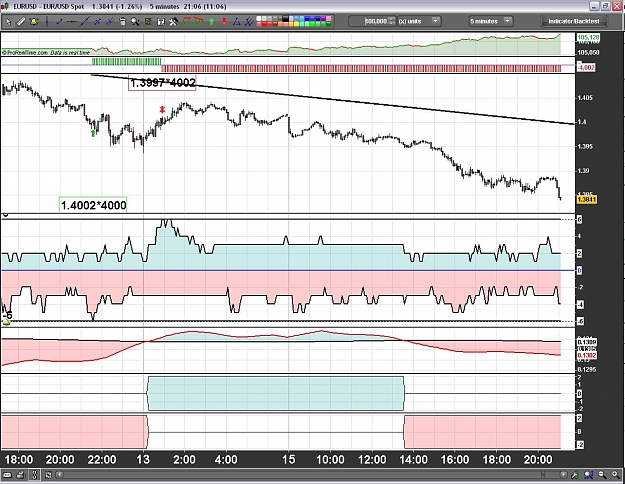Click the yellow 1.3841 price label
This screenshot has height=484, width=625.
[586, 199]
